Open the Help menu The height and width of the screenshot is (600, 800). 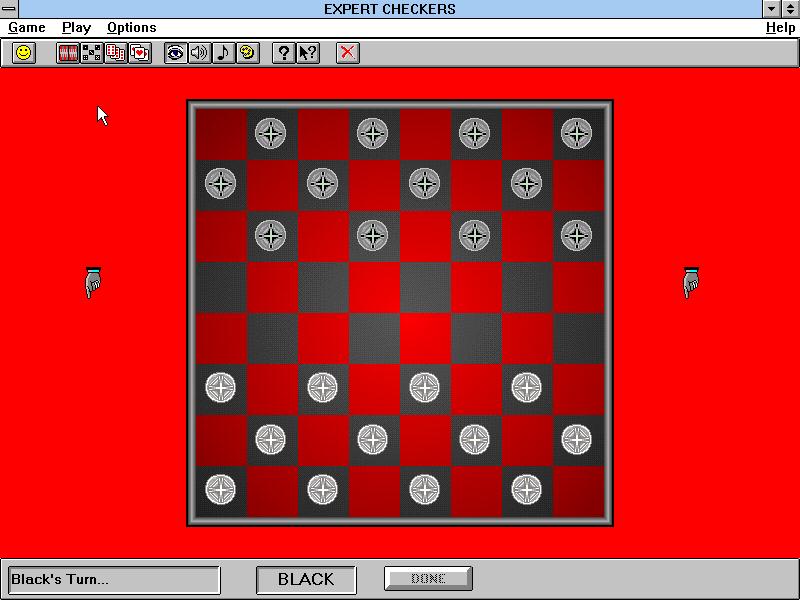(780, 28)
